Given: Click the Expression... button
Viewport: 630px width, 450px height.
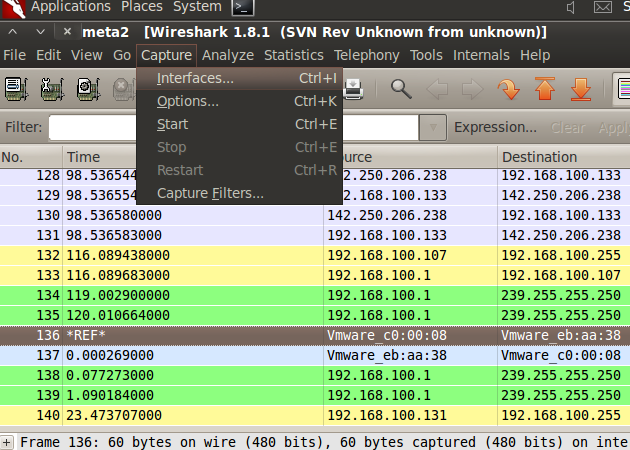Looking at the screenshot, I should click(495, 127).
